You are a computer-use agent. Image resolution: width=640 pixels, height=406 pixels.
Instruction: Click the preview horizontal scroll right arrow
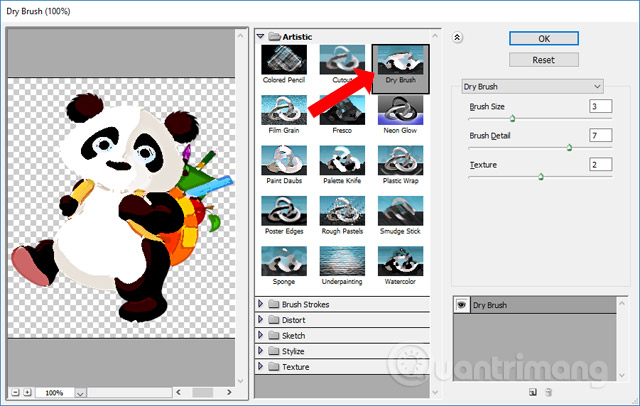click(x=229, y=392)
